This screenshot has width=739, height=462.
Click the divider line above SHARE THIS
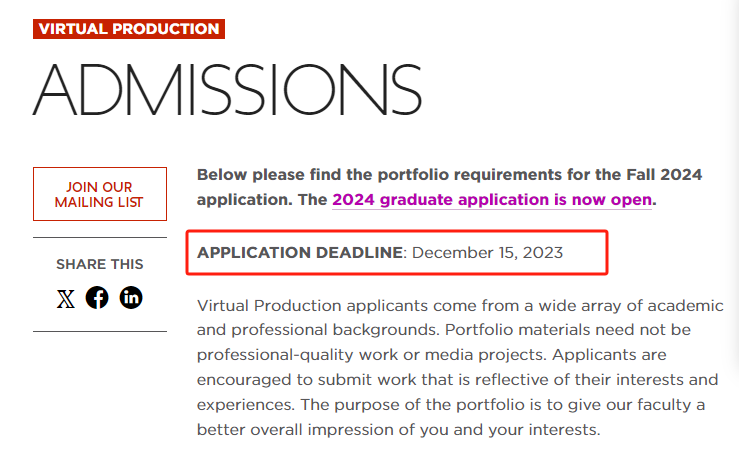[x=100, y=238]
